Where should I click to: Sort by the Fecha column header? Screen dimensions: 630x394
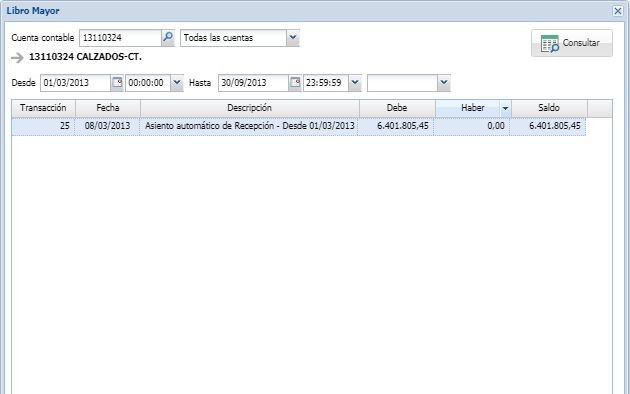pyautogui.click(x=108, y=108)
